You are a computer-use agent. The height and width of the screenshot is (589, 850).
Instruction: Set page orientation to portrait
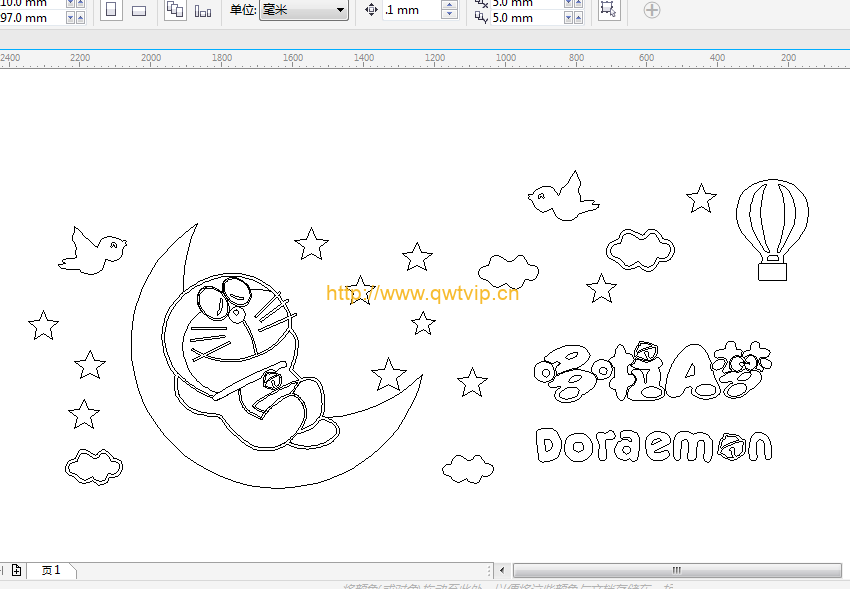coord(111,10)
